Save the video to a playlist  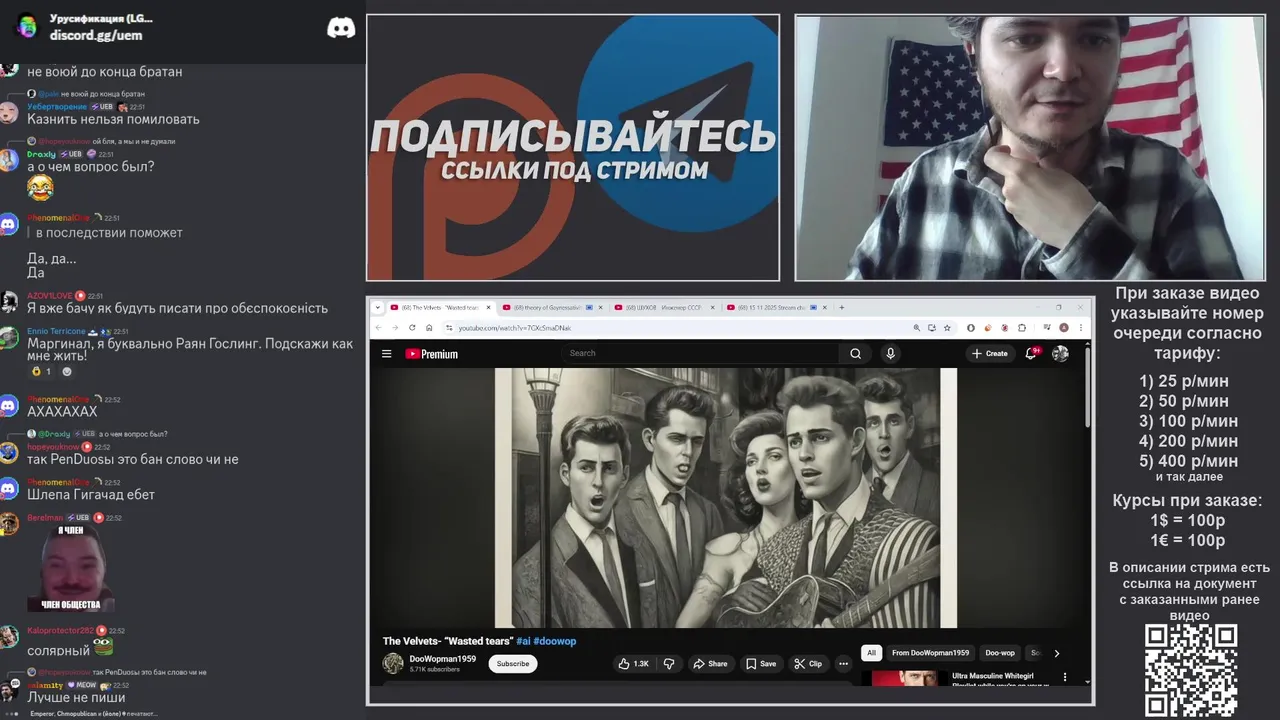[761, 663]
